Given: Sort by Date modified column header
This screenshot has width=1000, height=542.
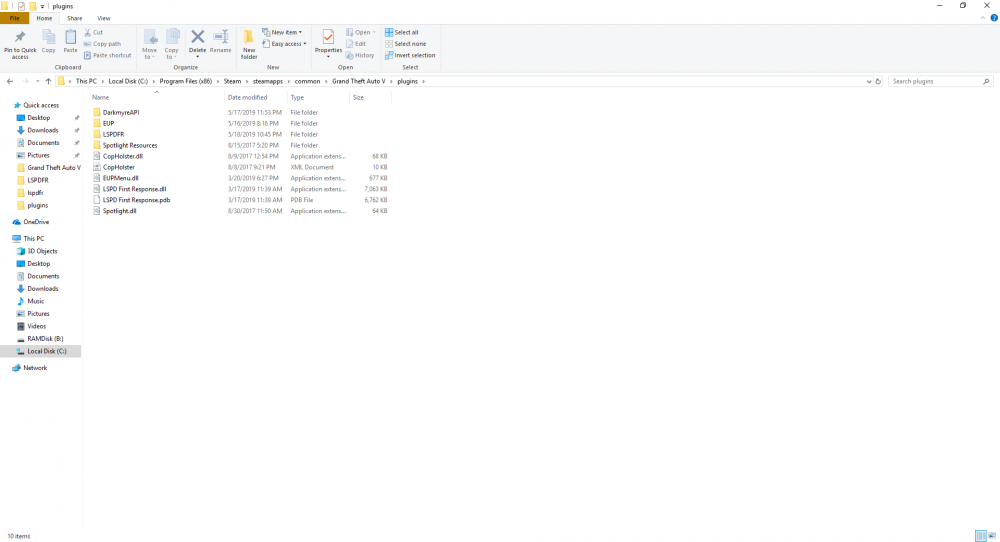Looking at the screenshot, I should point(256,98).
